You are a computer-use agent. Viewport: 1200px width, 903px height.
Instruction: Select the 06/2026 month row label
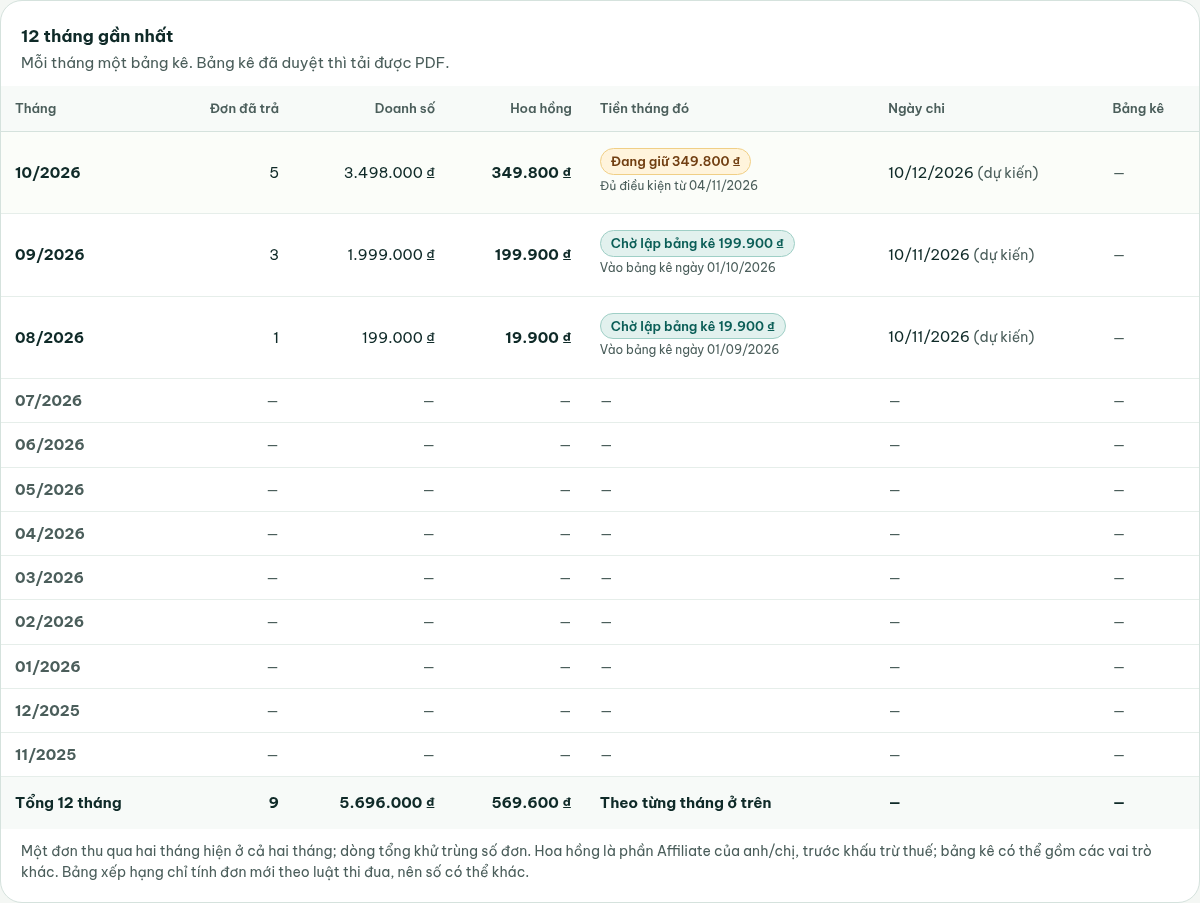tap(50, 445)
